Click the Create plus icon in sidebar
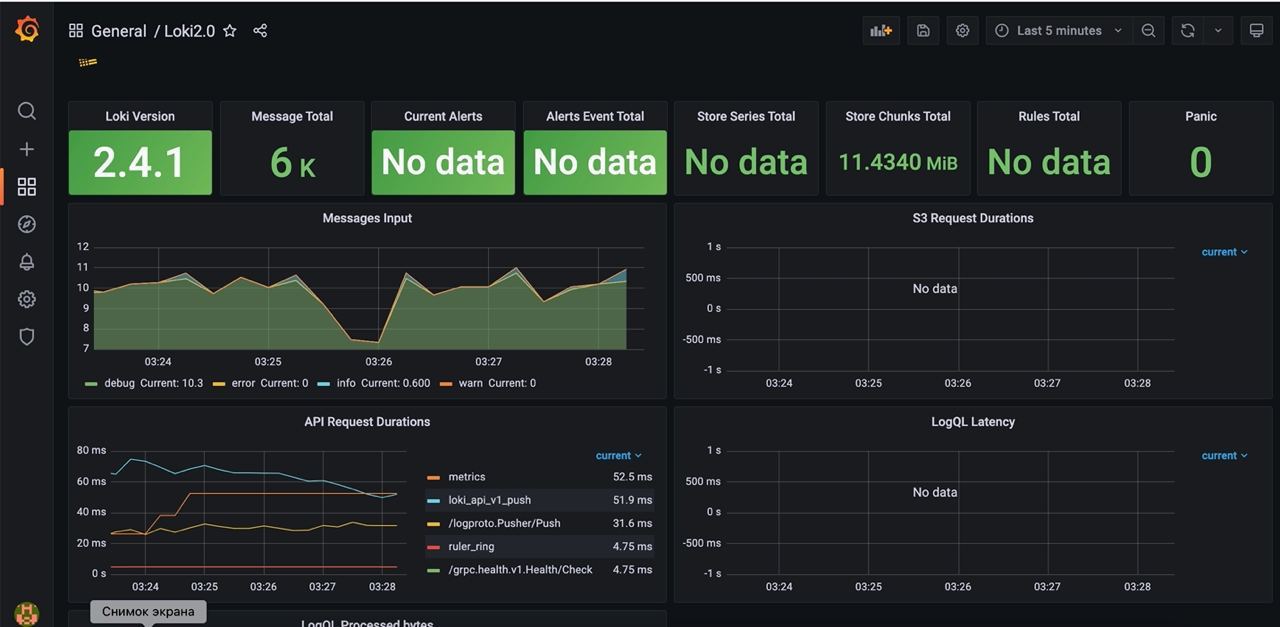The image size is (1280, 627). [27, 149]
